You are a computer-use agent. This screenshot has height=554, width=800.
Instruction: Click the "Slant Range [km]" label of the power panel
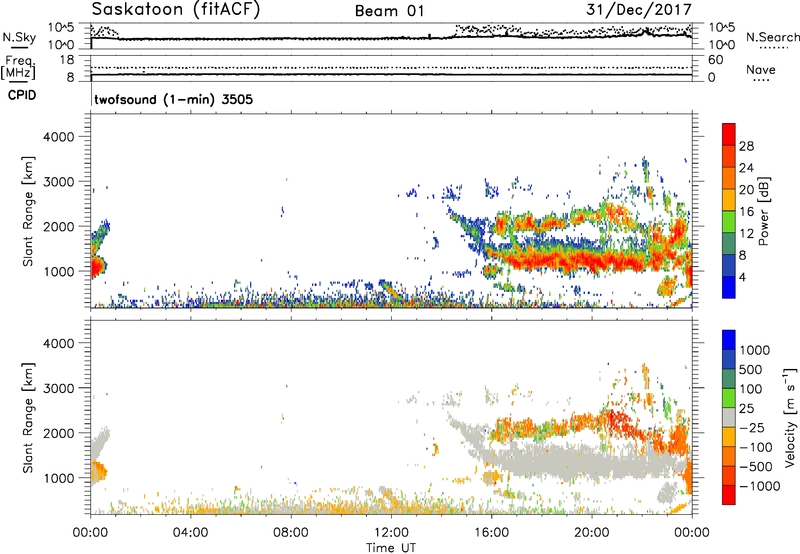tap(28, 211)
